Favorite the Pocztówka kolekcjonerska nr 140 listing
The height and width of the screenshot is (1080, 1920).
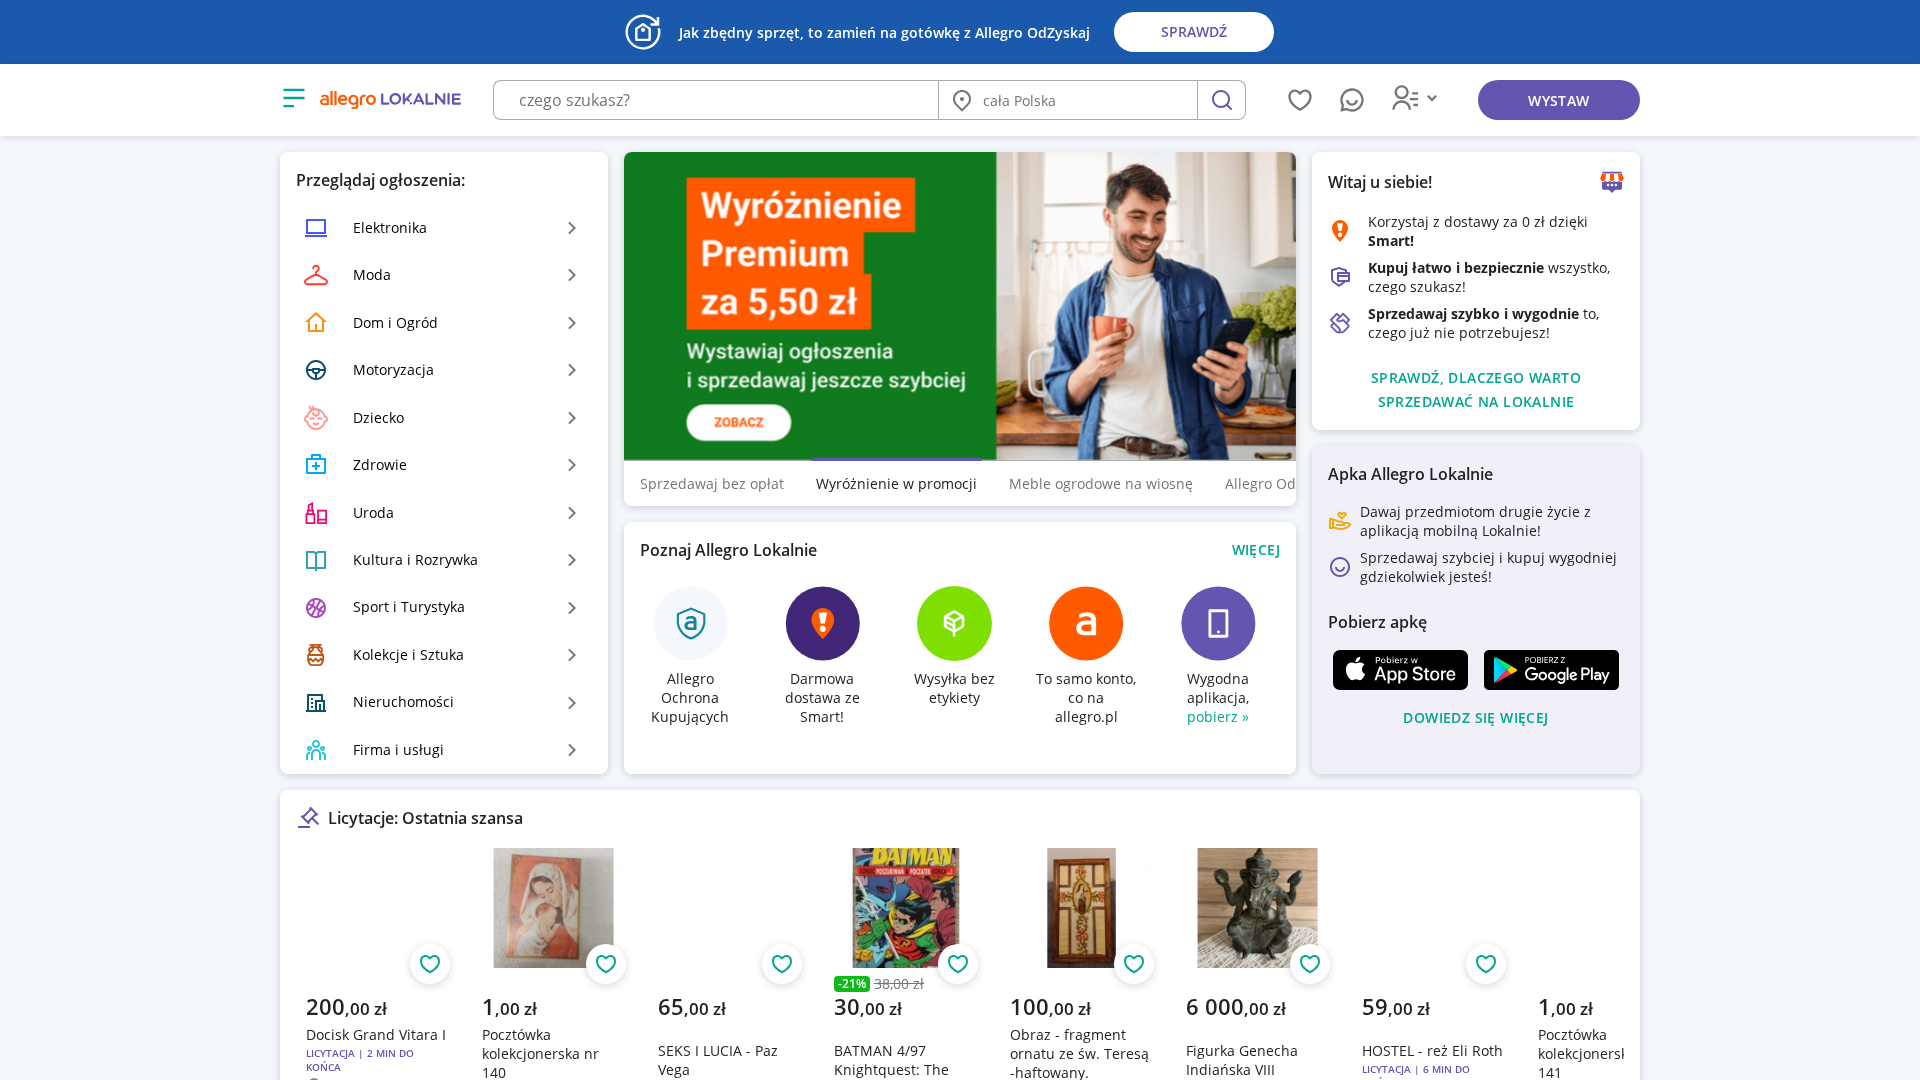pos(606,964)
